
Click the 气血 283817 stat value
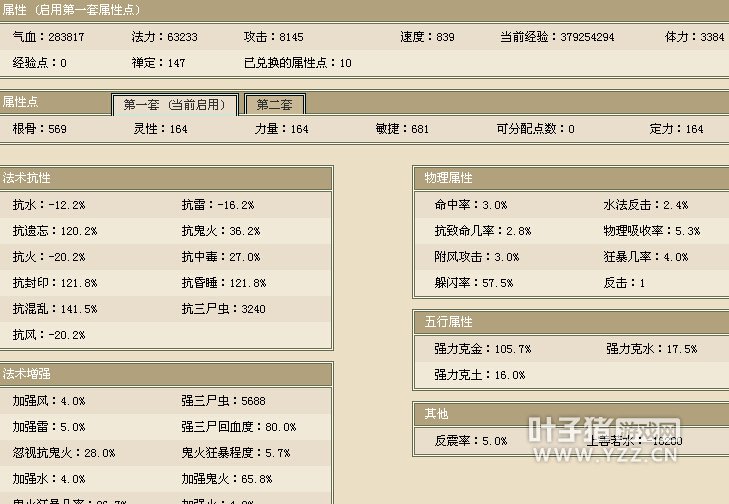(x=48, y=37)
